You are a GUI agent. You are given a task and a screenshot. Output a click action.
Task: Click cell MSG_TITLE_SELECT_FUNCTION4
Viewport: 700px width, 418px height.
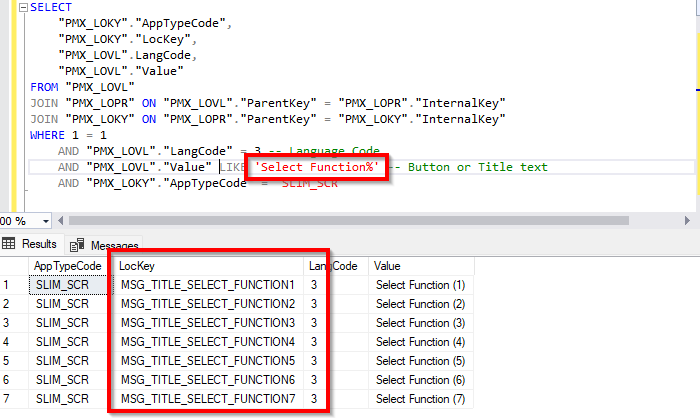tap(208, 342)
